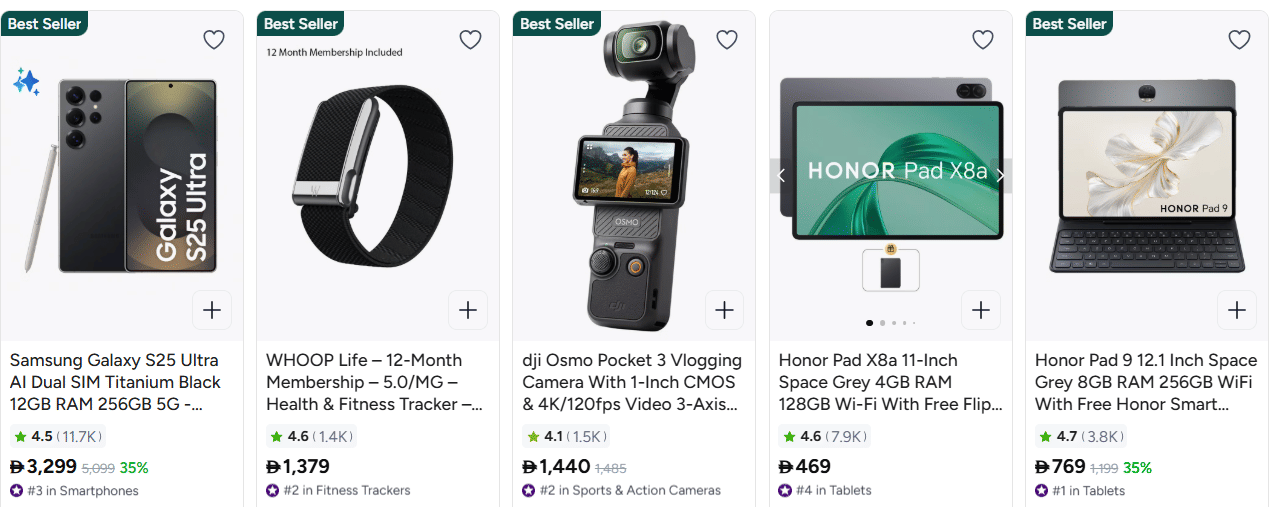Add WHOOP Life tracker to cart
The image size is (1271, 507).
pyautogui.click(x=468, y=310)
